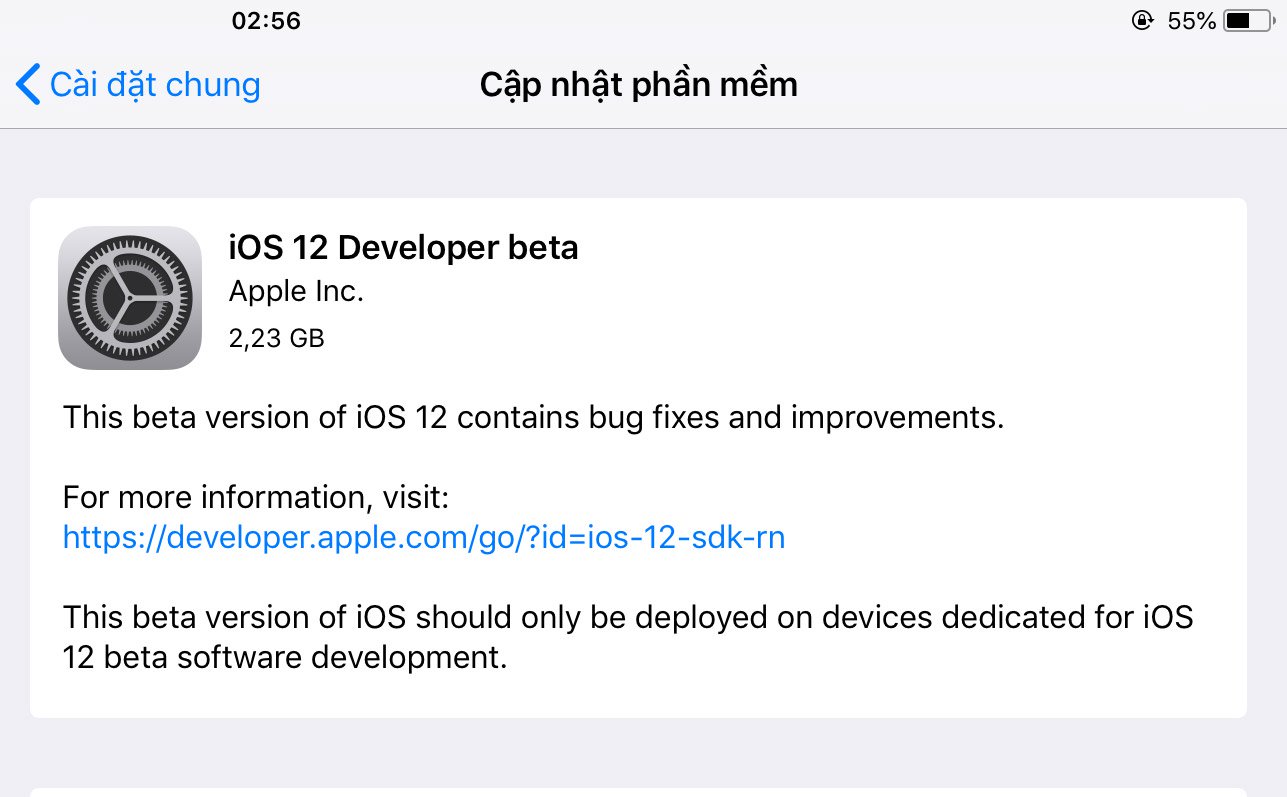This screenshot has height=797, width=1287.
Task: Tap the update details card to expand it
Action: (640, 450)
